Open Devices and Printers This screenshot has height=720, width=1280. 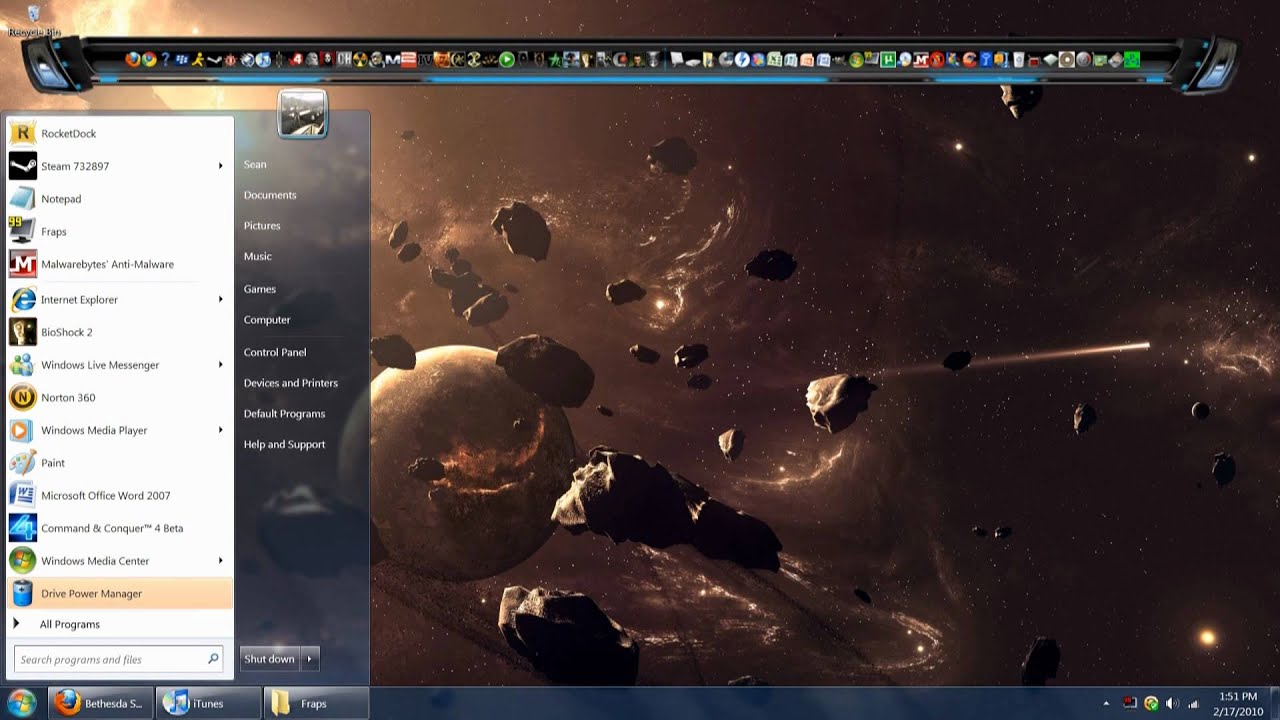(291, 383)
